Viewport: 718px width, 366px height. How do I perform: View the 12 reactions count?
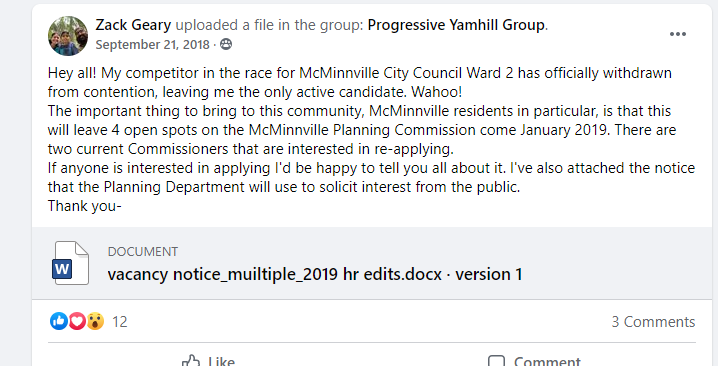[120, 322]
